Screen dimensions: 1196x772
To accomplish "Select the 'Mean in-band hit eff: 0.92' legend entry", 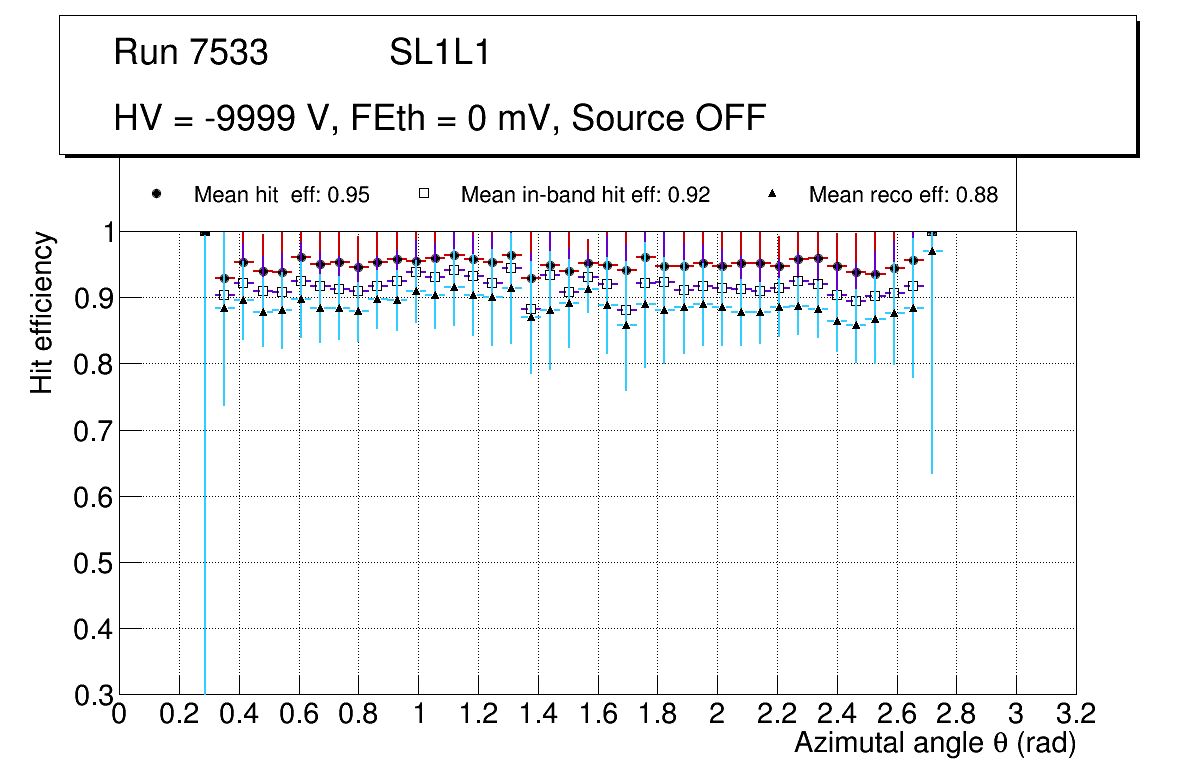I will point(585,196).
